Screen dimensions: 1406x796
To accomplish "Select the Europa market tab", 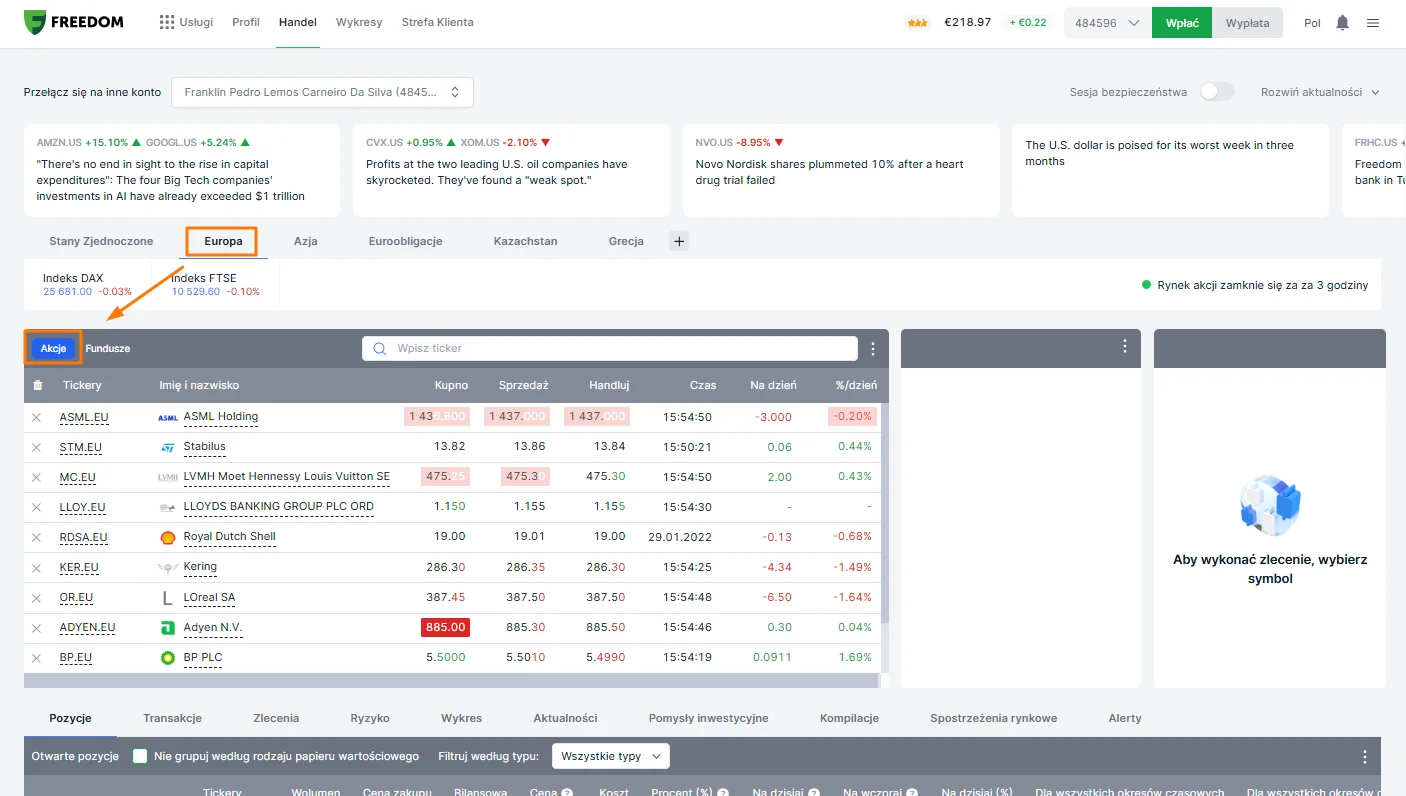I will 223,241.
